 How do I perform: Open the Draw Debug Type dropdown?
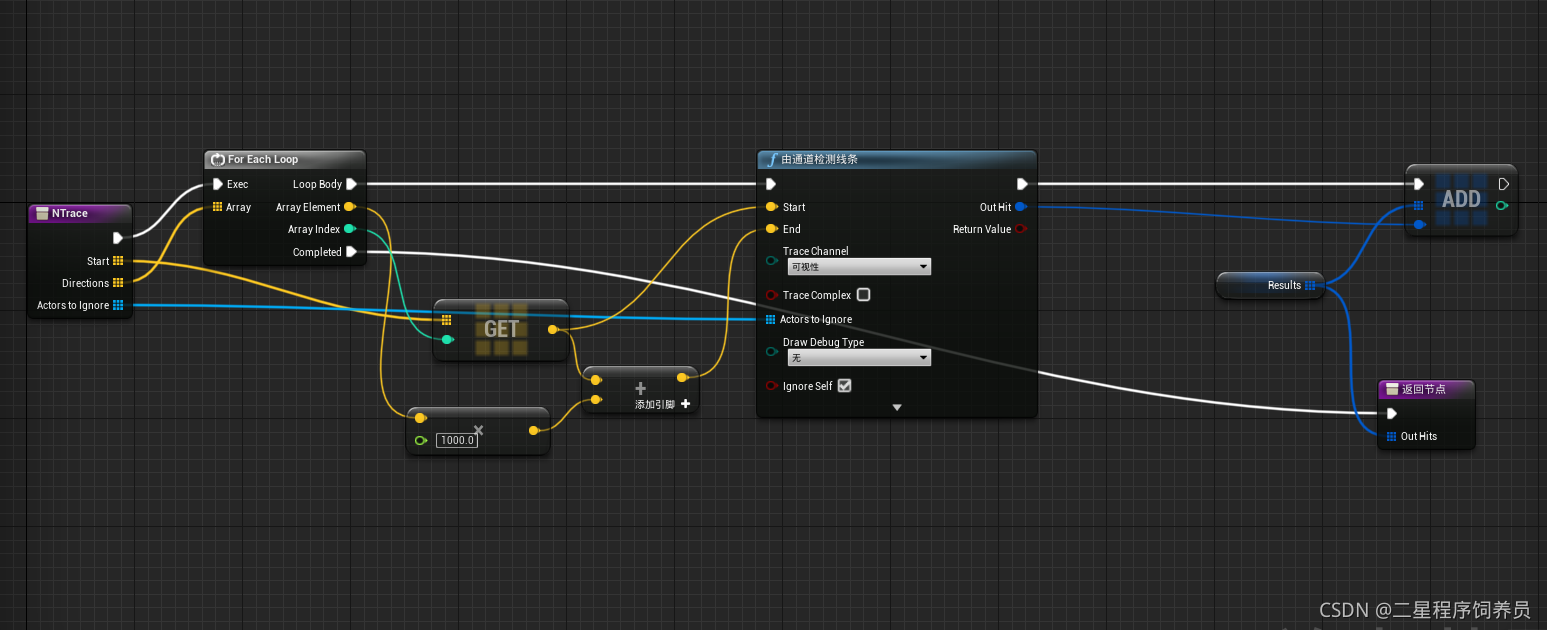point(859,358)
